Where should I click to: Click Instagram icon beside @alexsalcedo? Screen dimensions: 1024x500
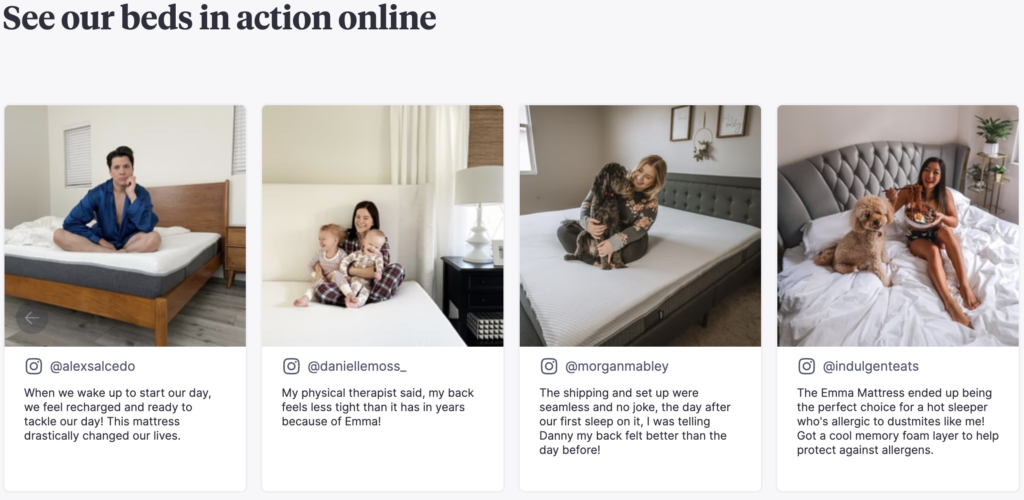34,366
